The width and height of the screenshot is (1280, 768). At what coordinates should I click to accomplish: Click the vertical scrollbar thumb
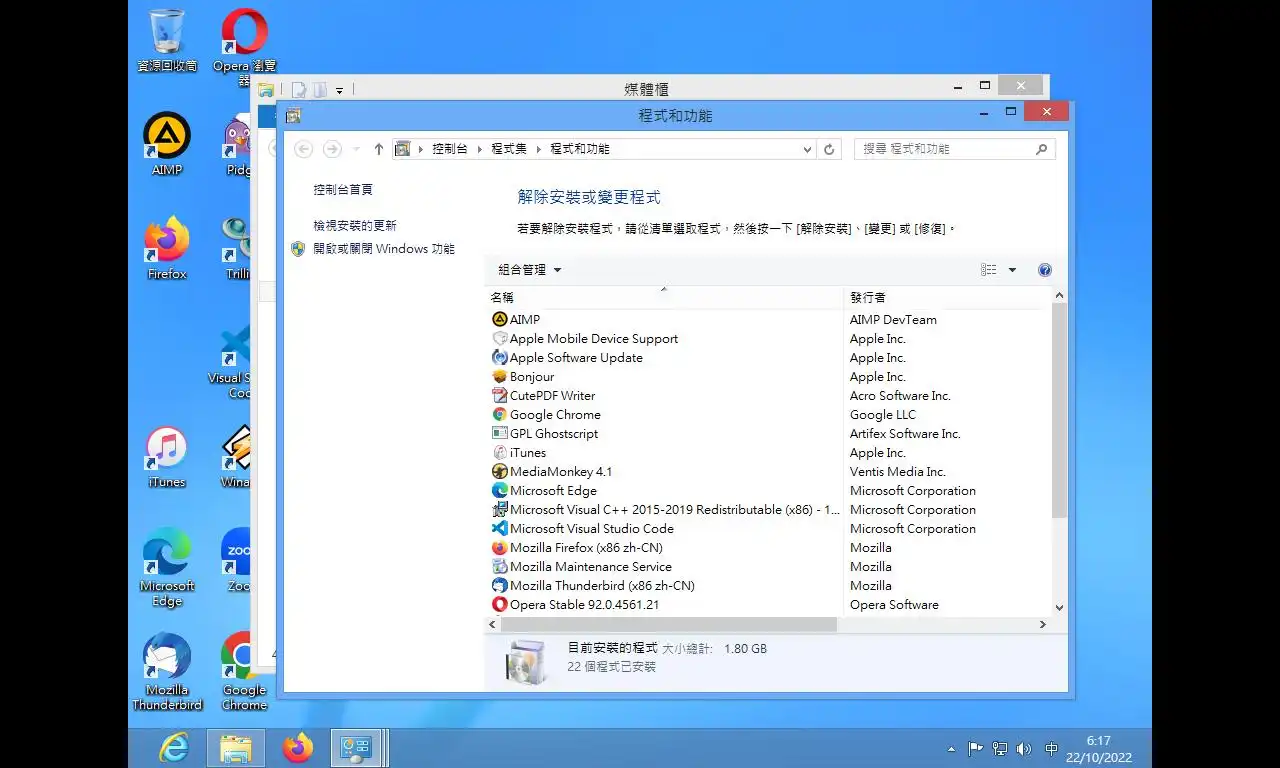pos(1060,411)
